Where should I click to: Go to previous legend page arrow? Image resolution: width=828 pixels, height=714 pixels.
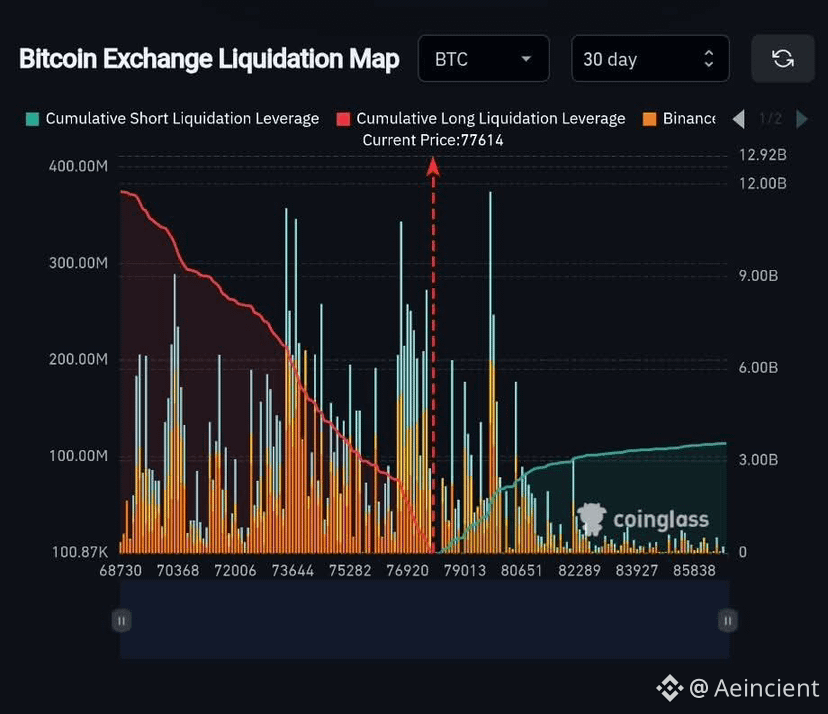click(739, 119)
